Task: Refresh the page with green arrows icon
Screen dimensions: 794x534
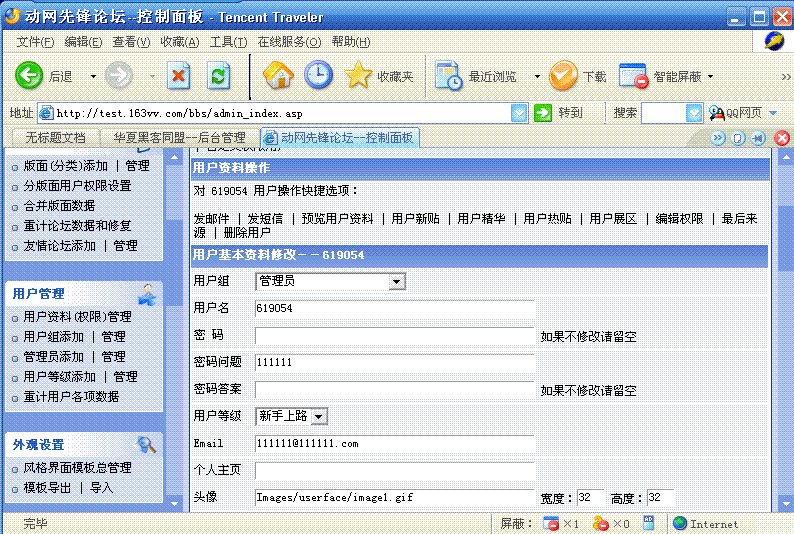Action: tap(218, 75)
